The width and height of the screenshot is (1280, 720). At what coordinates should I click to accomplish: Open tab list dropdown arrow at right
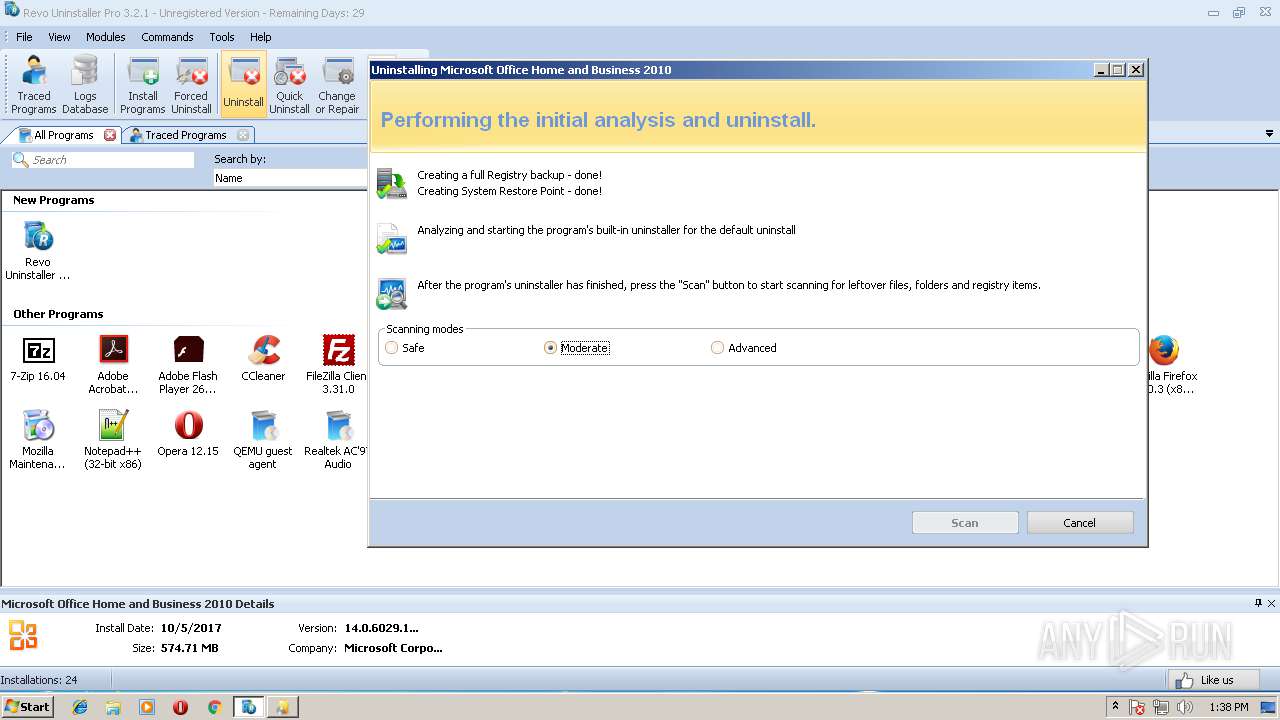coord(1270,134)
